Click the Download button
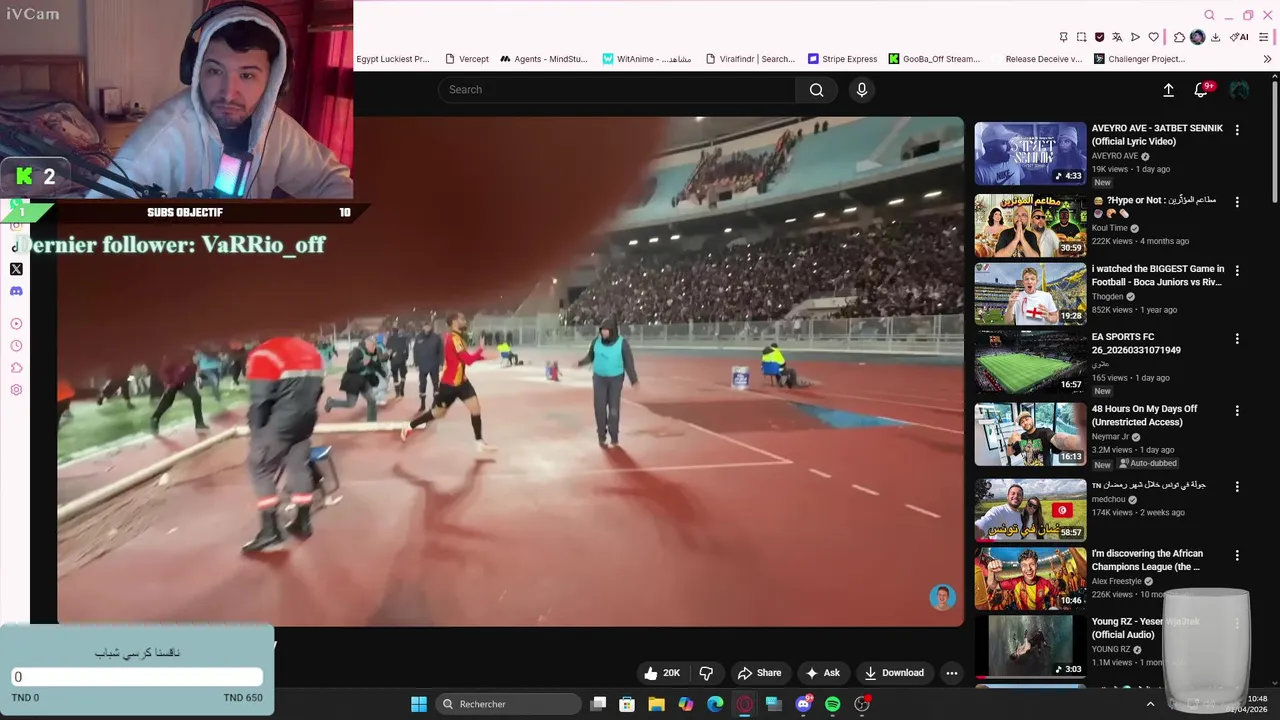1280x720 pixels. [x=894, y=673]
